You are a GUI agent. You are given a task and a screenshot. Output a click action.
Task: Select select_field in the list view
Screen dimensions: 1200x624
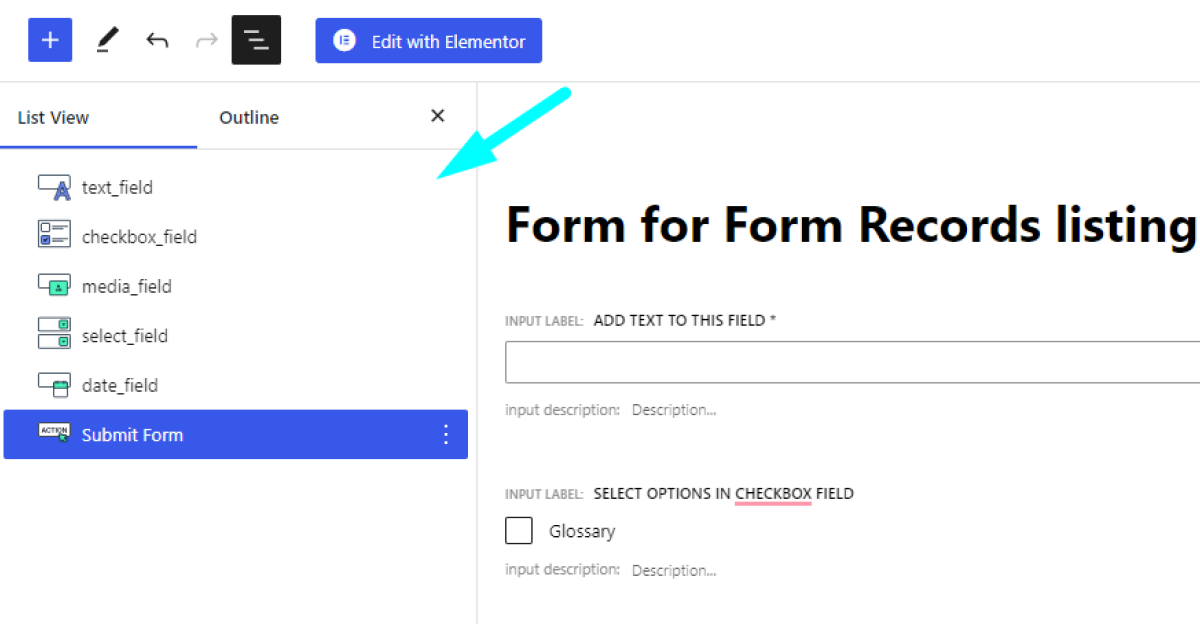point(125,335)
